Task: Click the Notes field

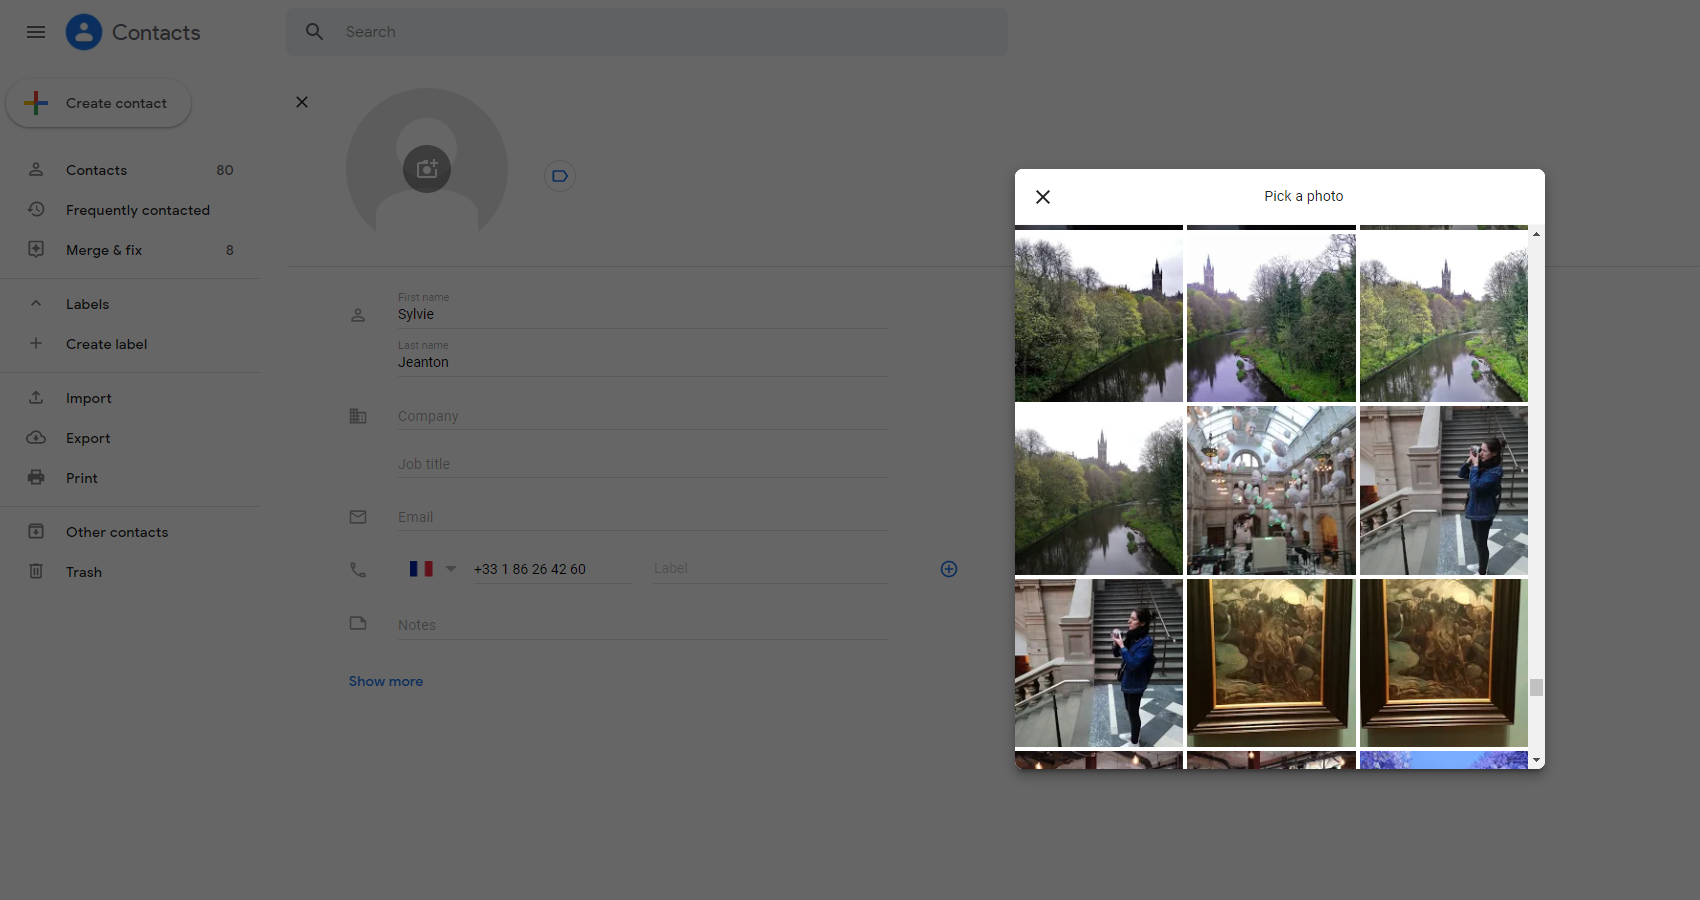Action: (x=642, y=625)
